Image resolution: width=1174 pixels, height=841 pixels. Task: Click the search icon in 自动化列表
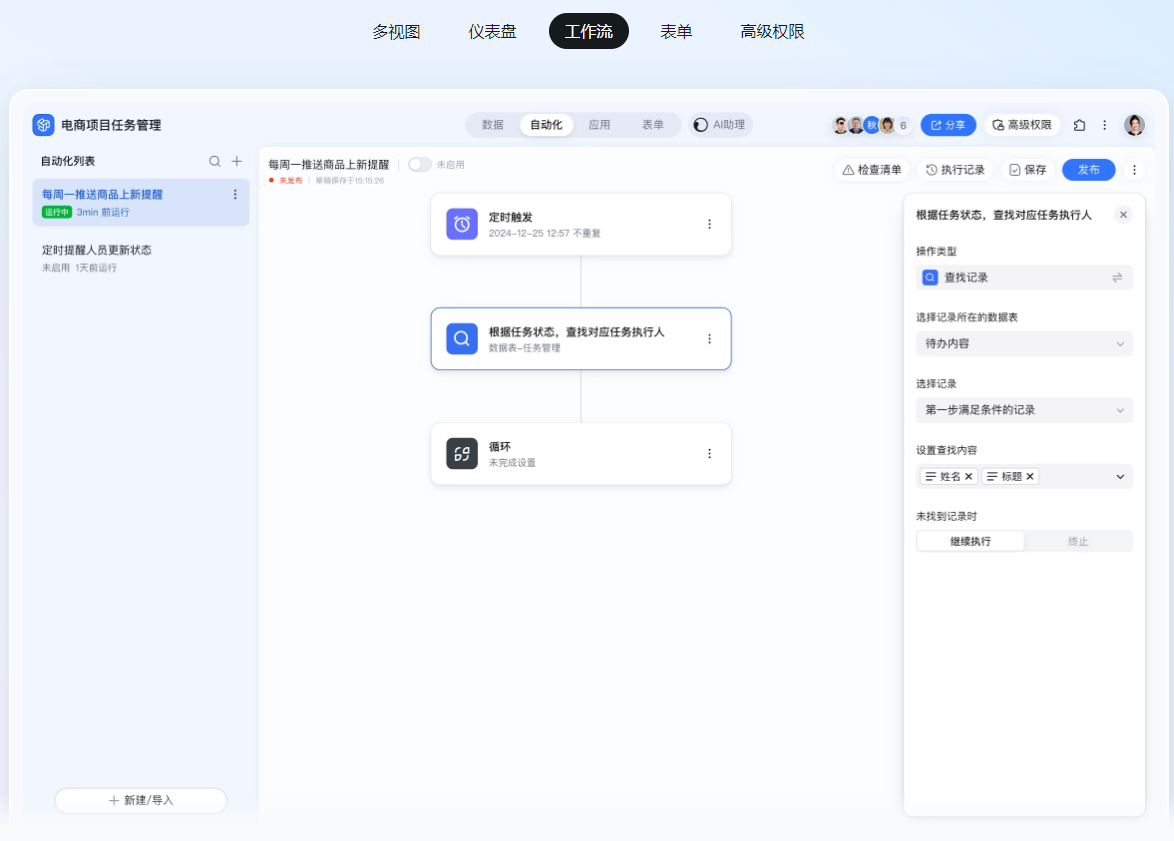click(x=214, y=161)
